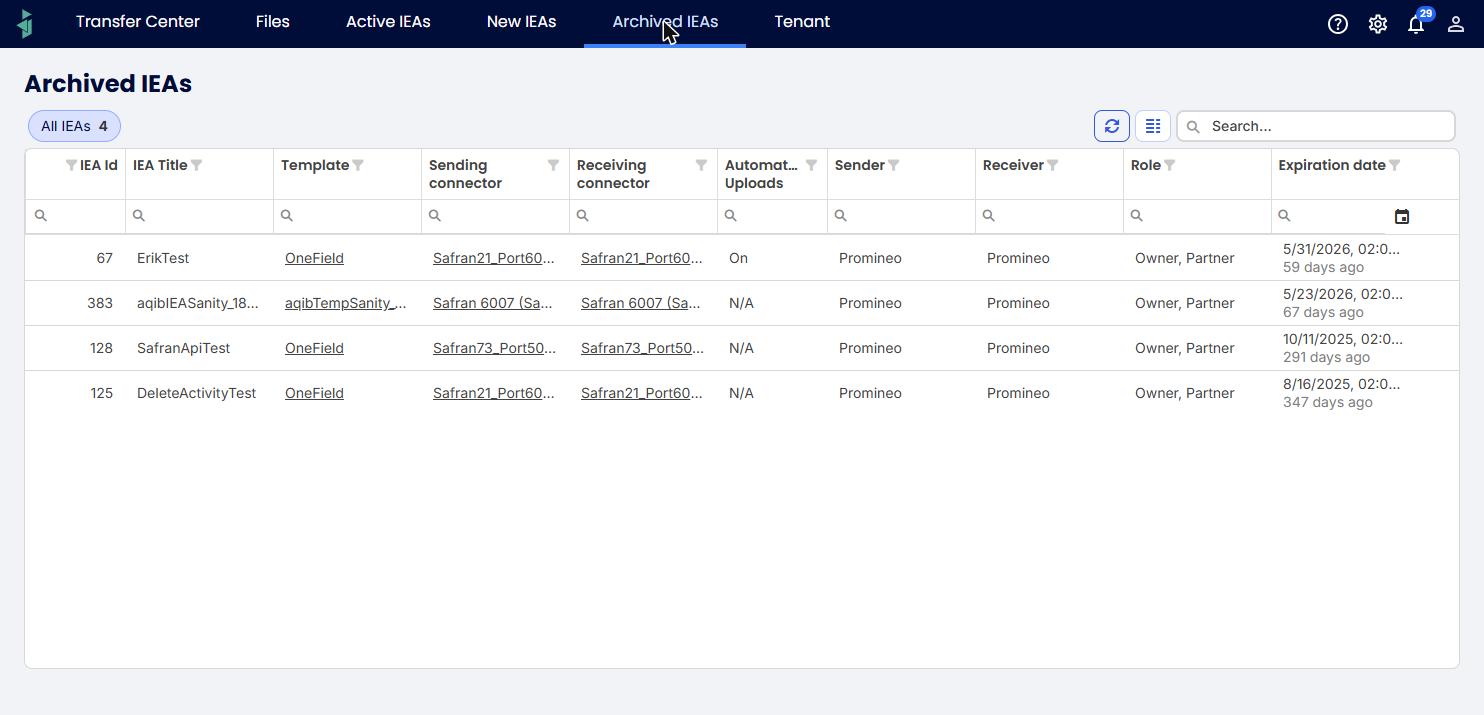Click the IEA Id column filter input

[x=75, y=216]
